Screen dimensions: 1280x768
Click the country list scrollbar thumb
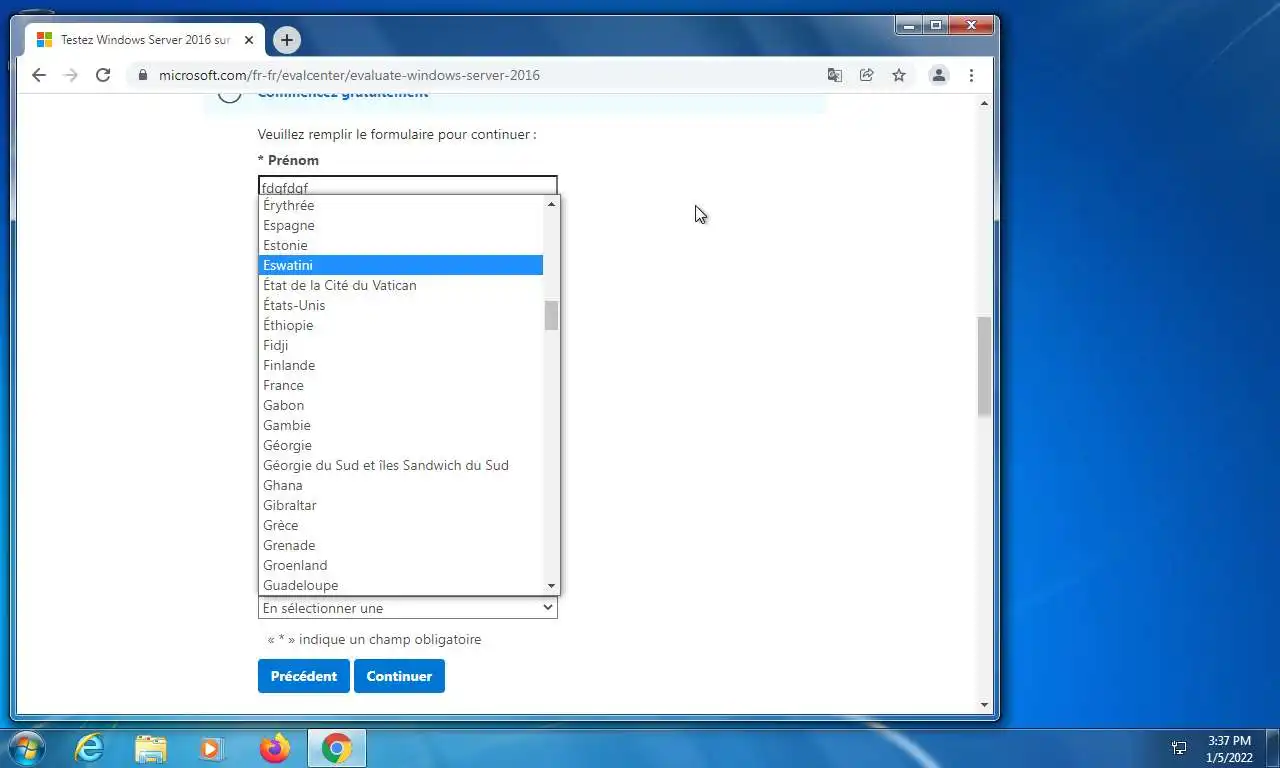coord(551,315)
